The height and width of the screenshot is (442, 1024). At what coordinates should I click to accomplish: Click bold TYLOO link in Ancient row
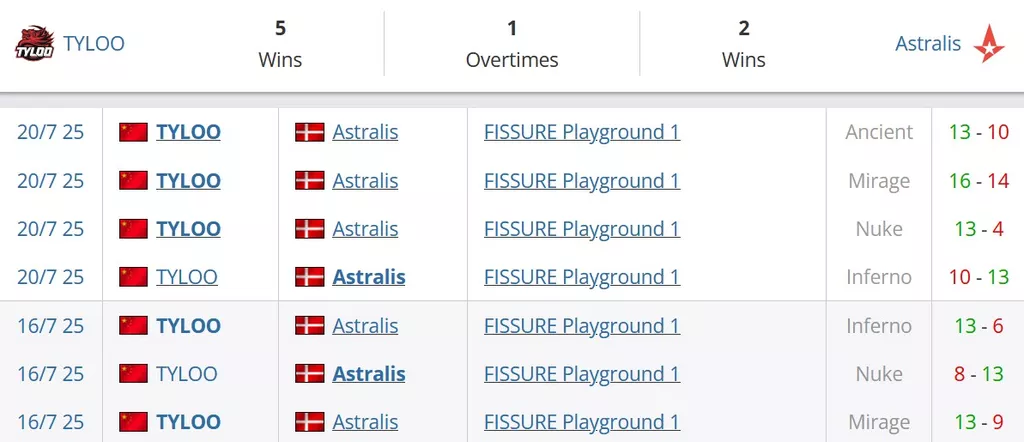pos(188,132)
